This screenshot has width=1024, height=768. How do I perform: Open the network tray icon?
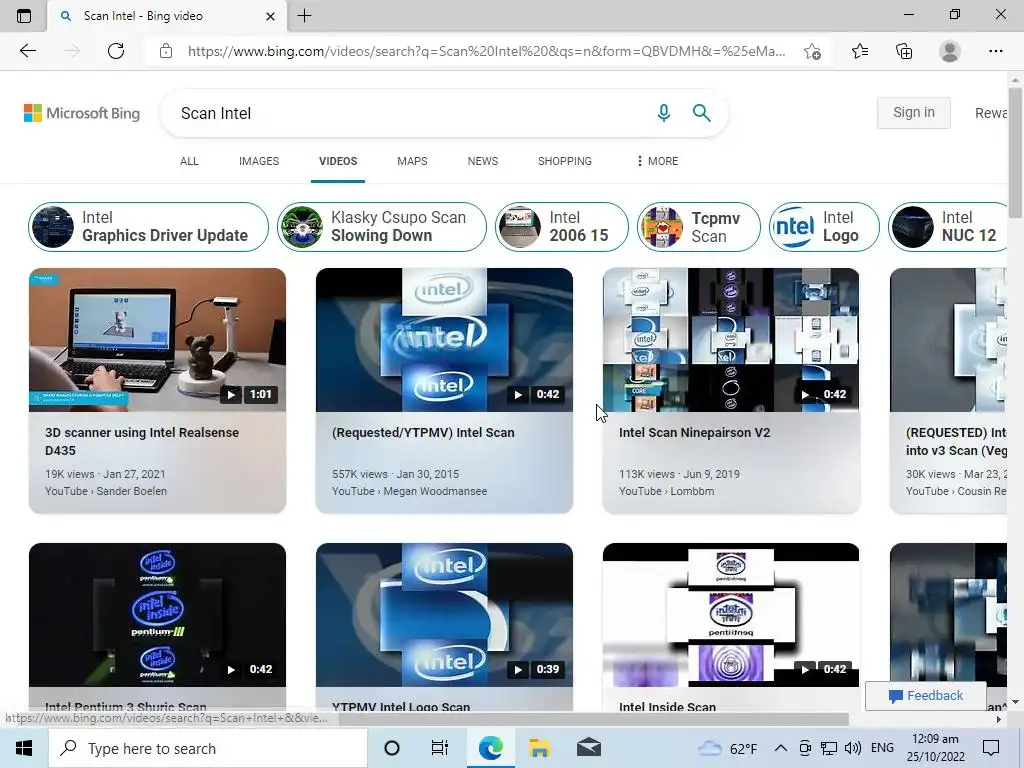(829, 748)
